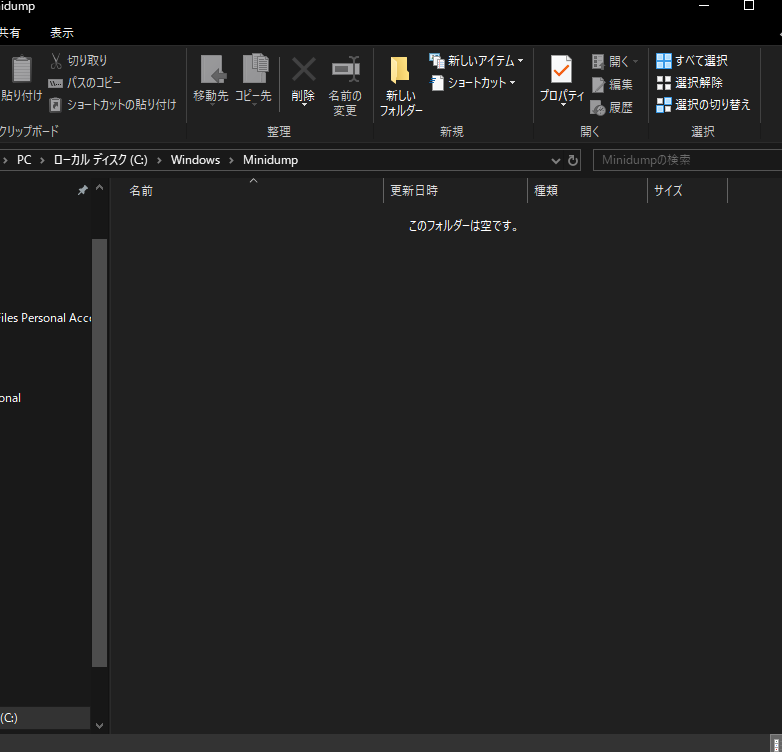Open the コピー先 copy-to button
Viewport: 782px width, 752px height.
(254, 78)
